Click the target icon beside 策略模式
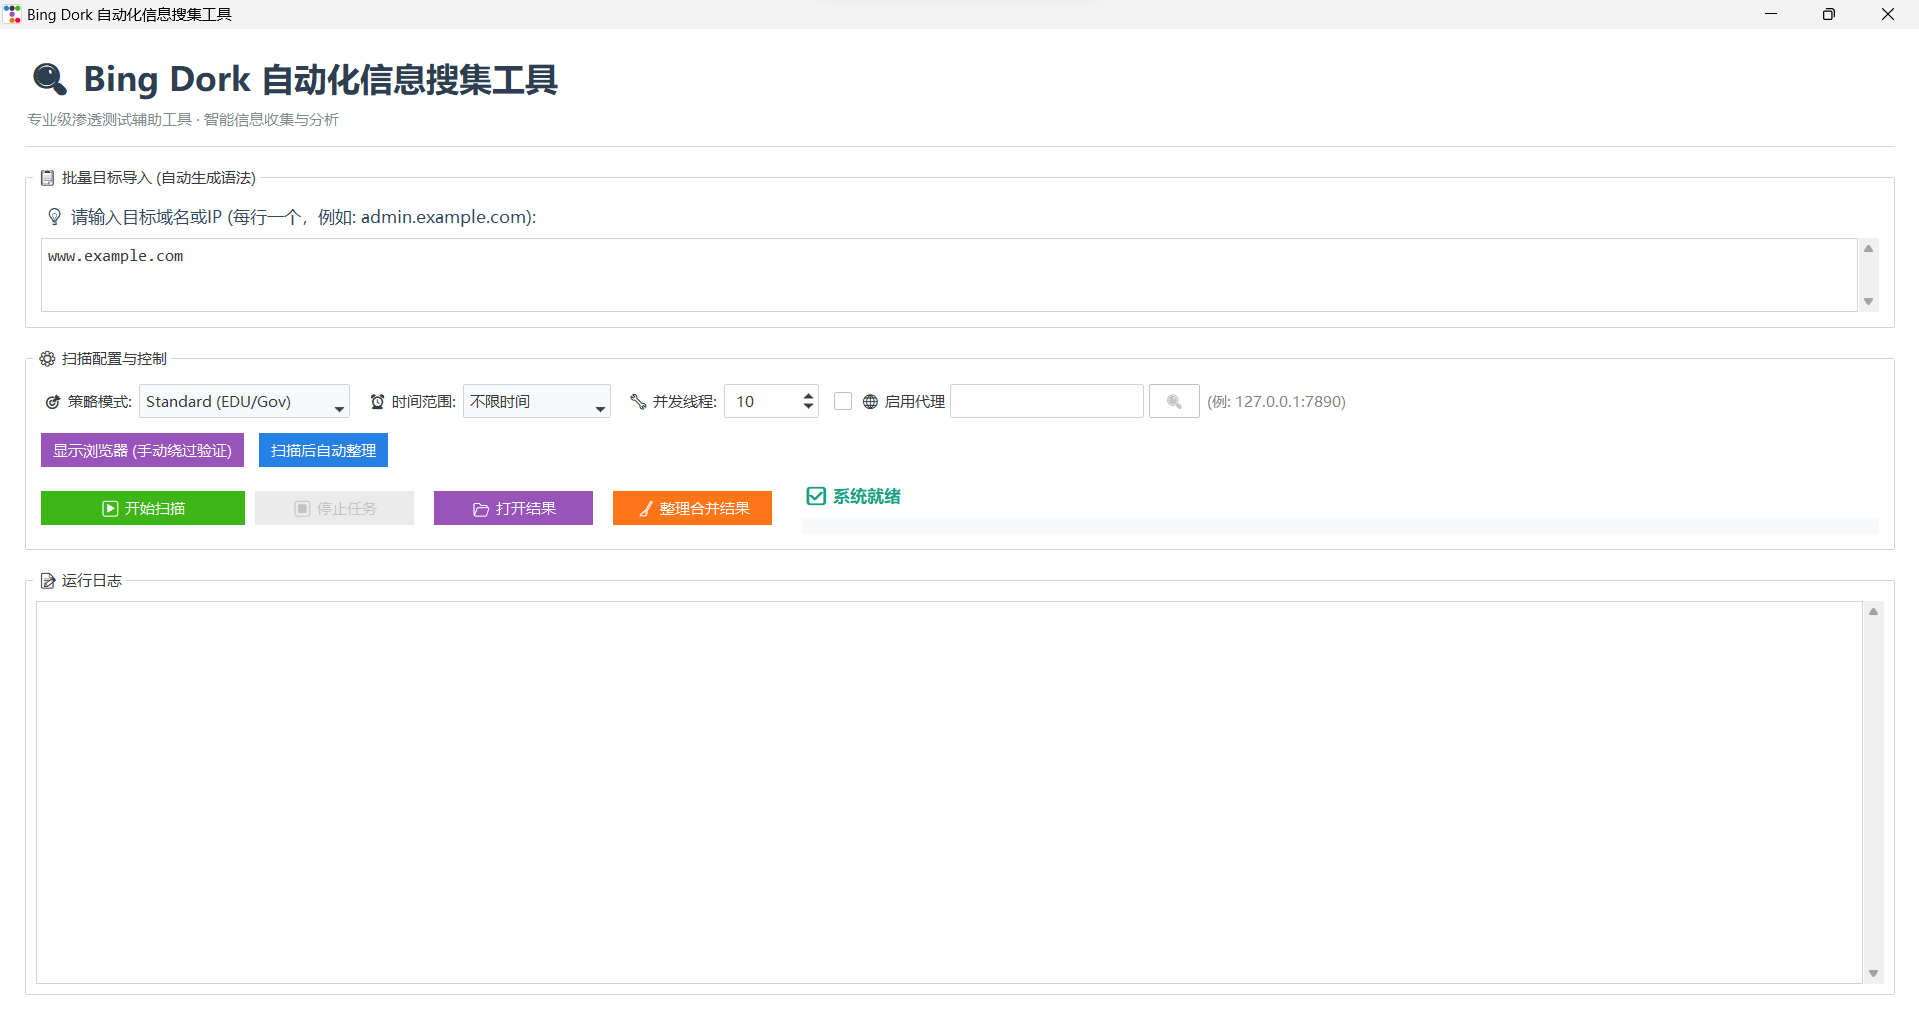The width and height of the screenshot is (1919, 1018). pos(53,402)
